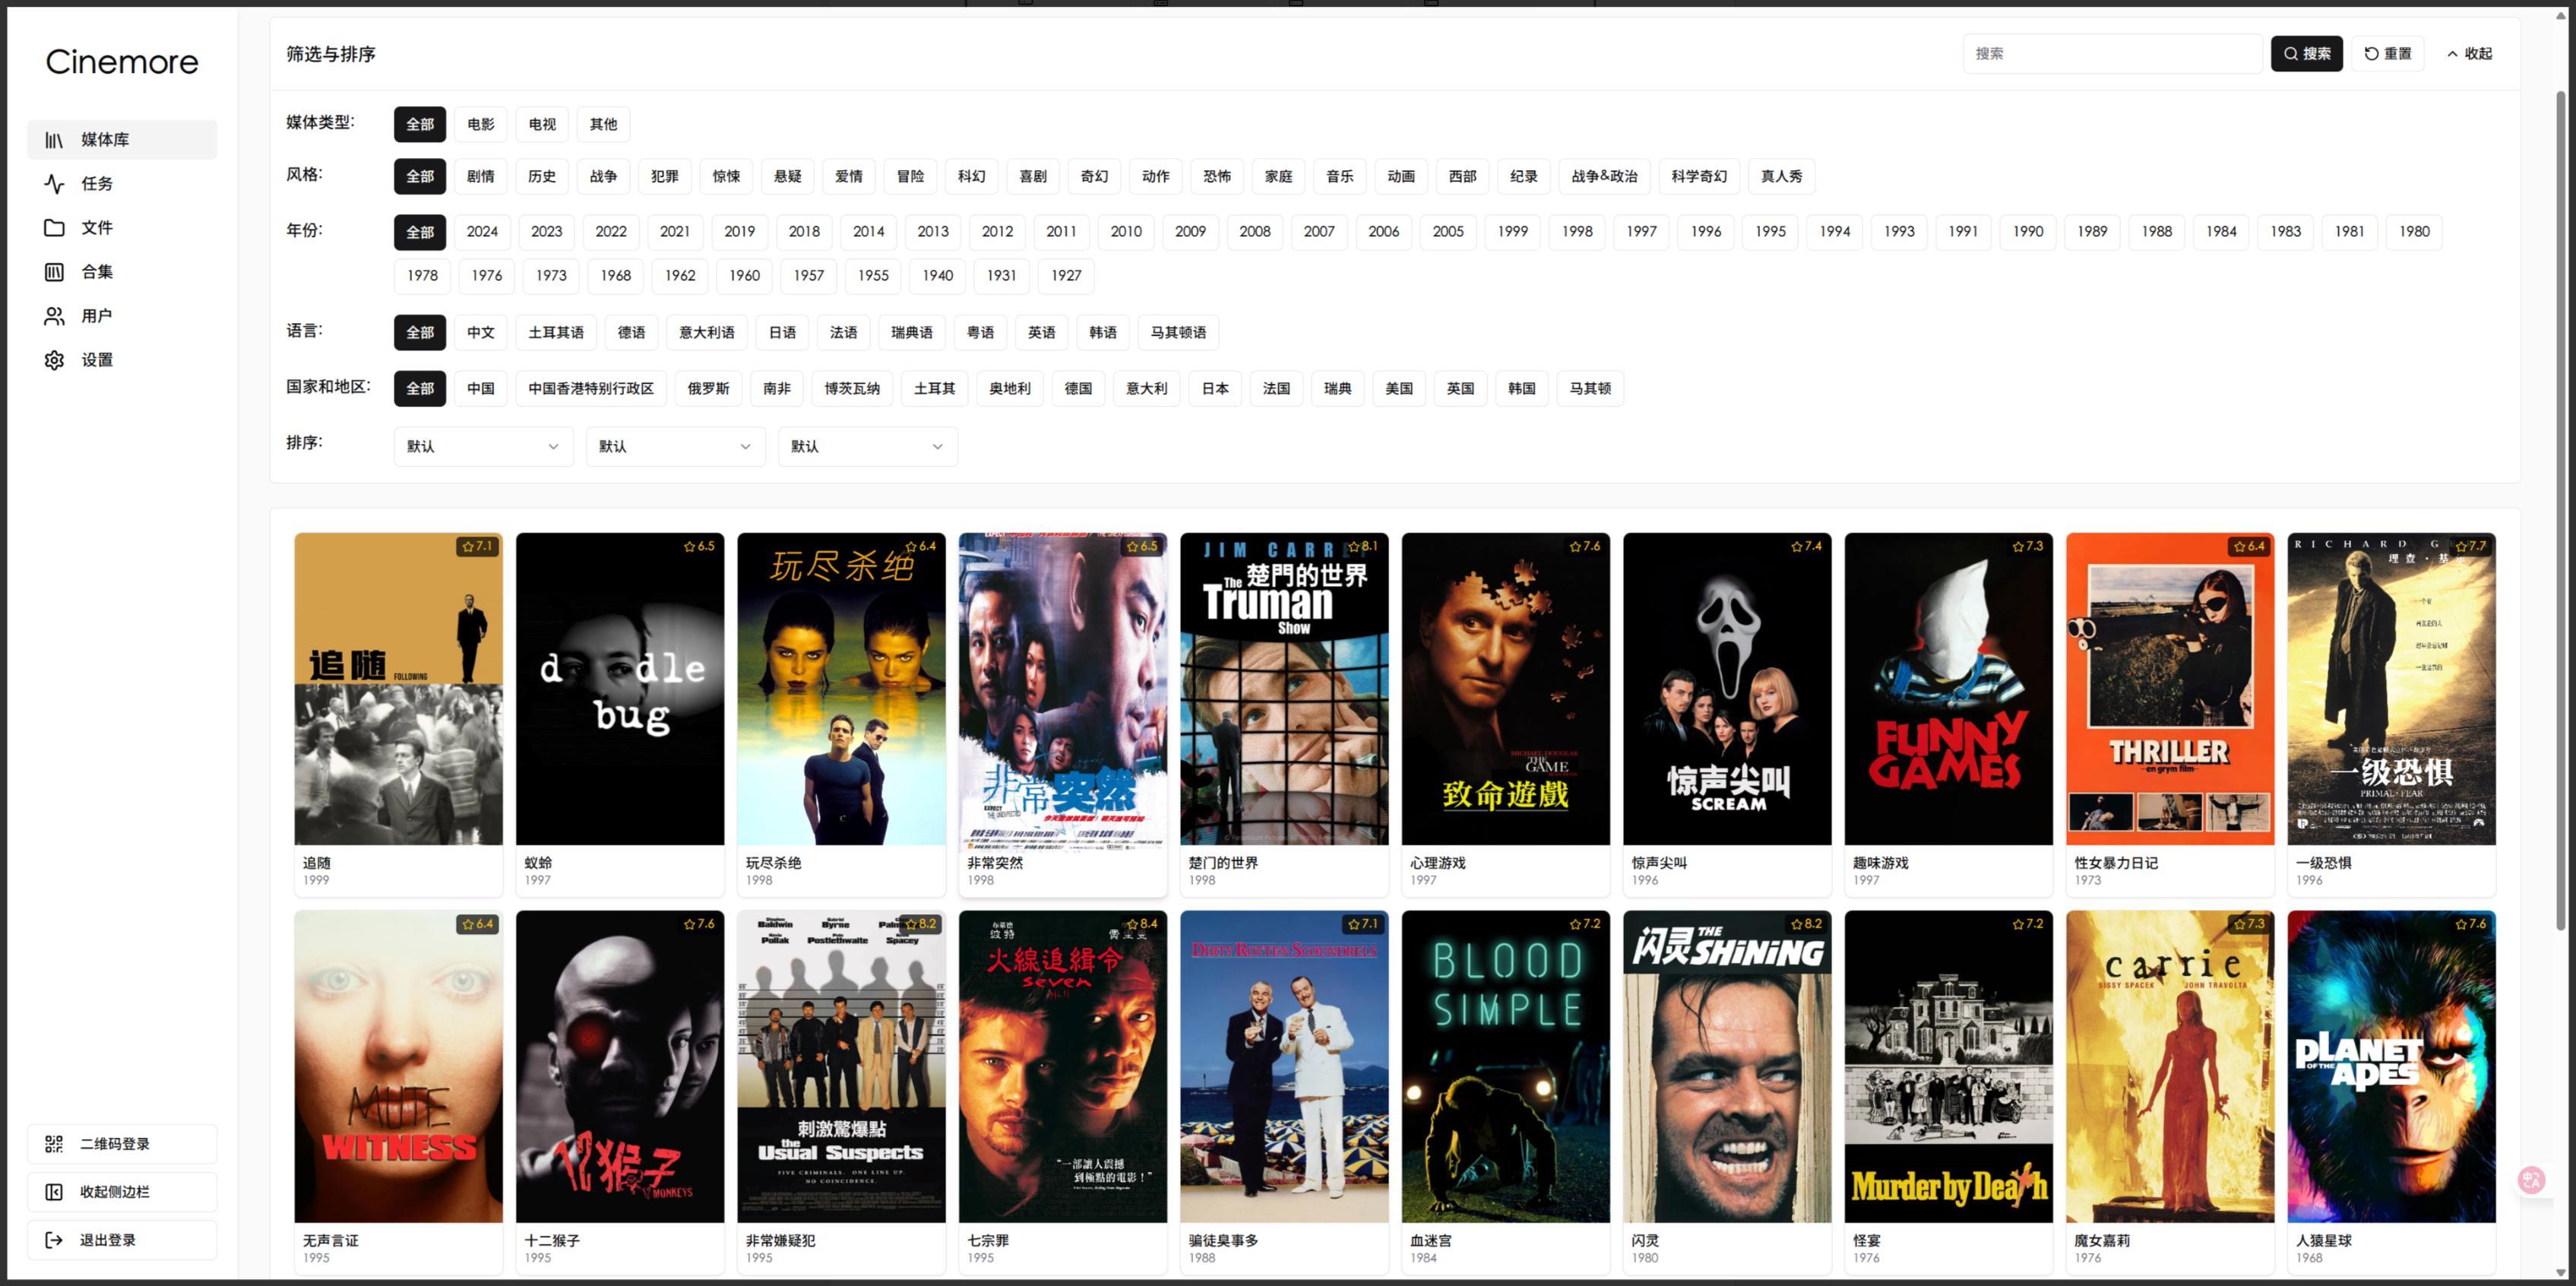Click the black 搜索 search button

tap(2306, 54)
